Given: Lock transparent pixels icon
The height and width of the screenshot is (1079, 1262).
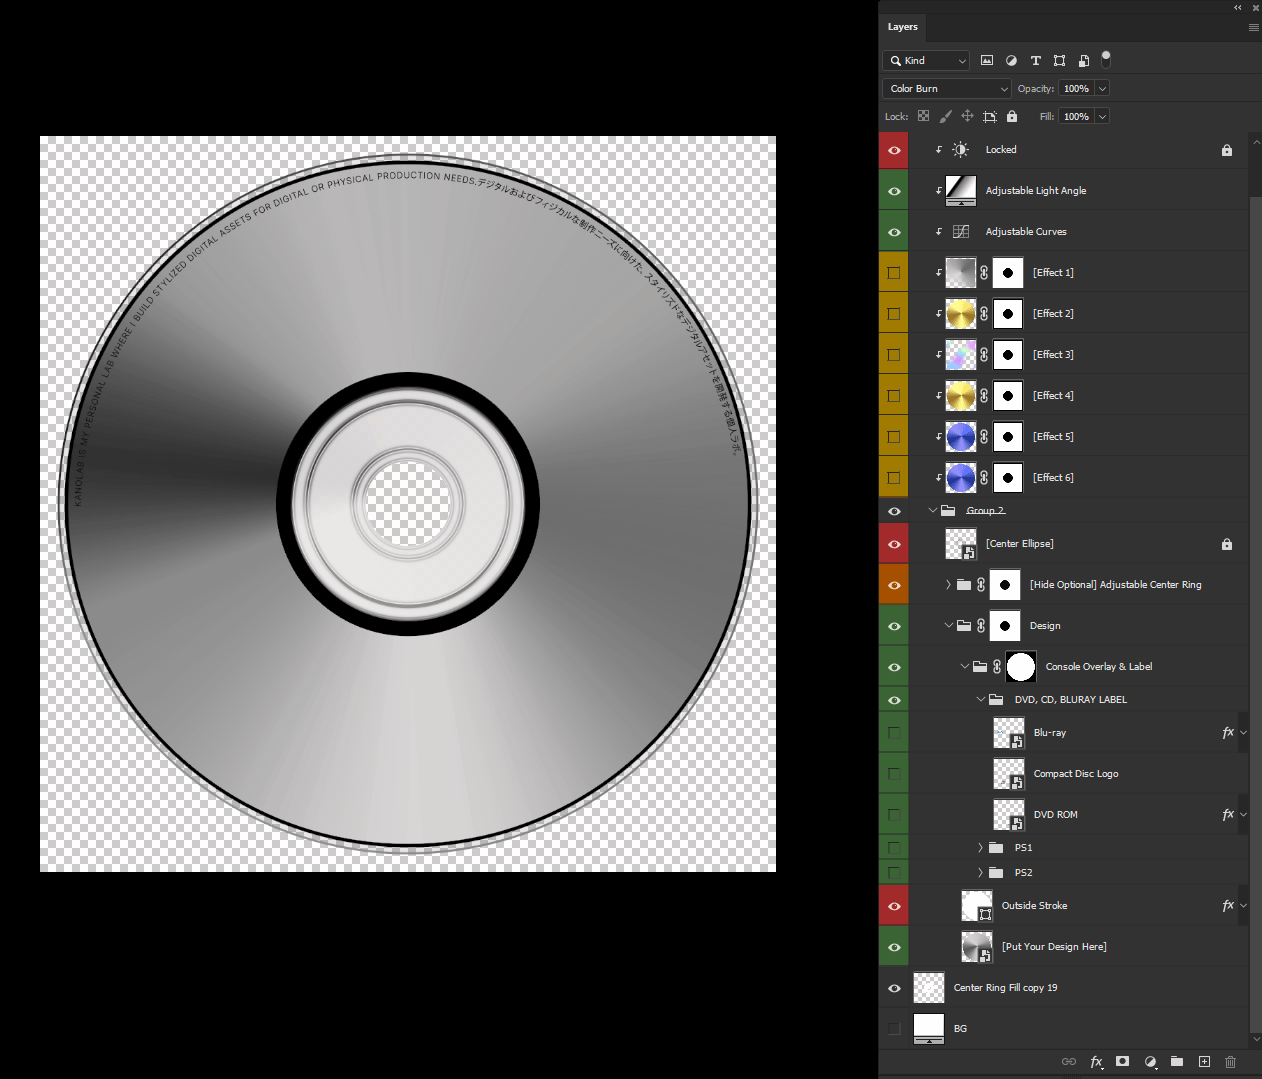Looking at the screenshot, I should click(924, 116).
